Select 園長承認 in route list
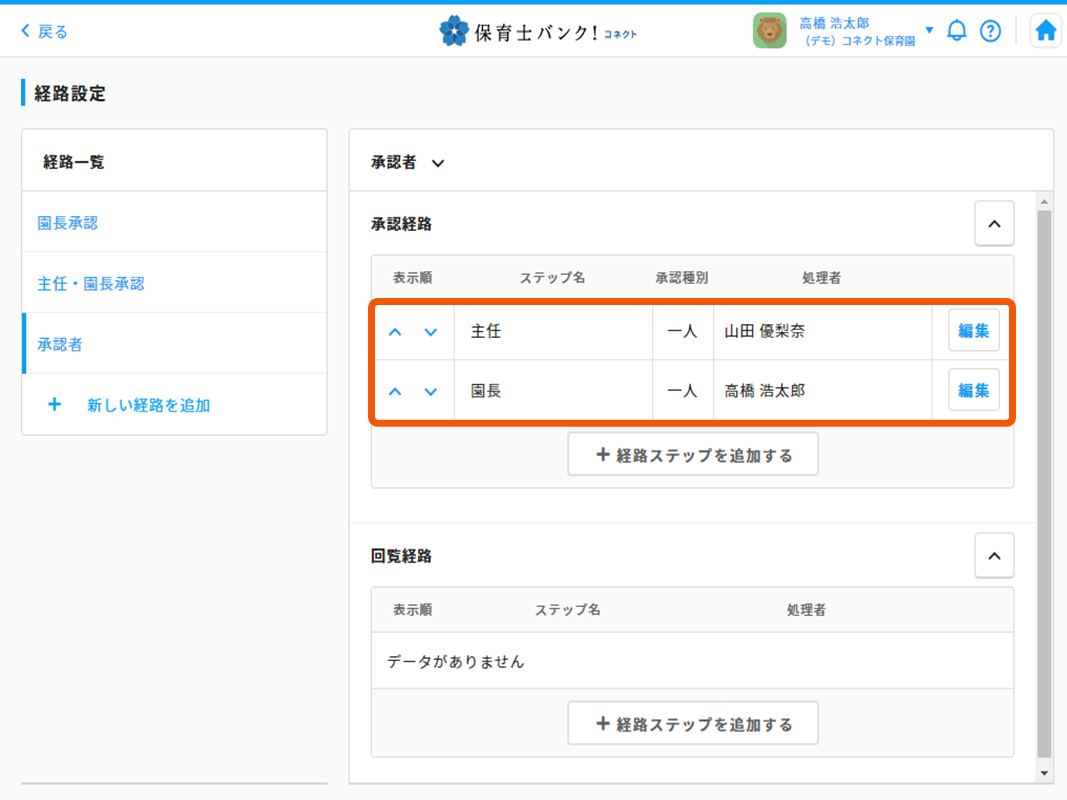 [68, 223]
